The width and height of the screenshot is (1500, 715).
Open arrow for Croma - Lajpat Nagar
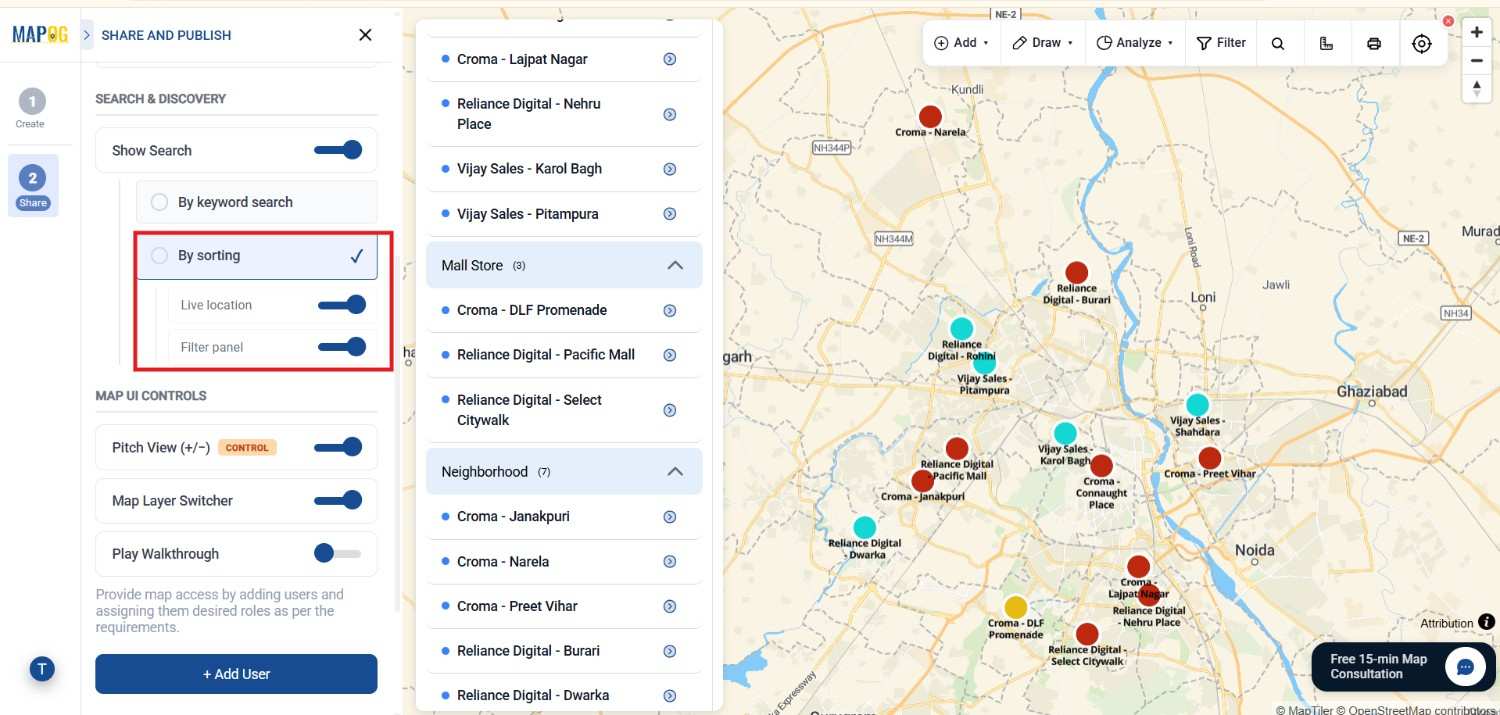coord(670,59)
